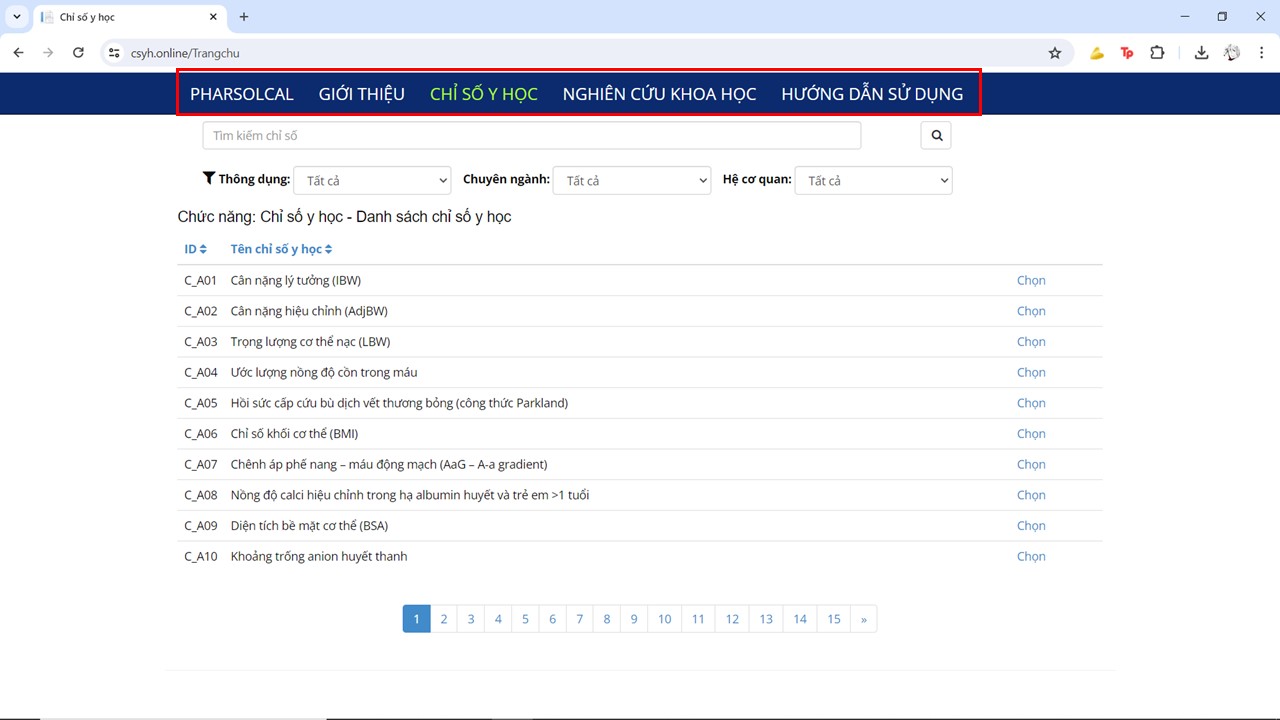The image size is (1280, 720).
Task: Go to pagination page 3
Action: (x=471, y=619)
